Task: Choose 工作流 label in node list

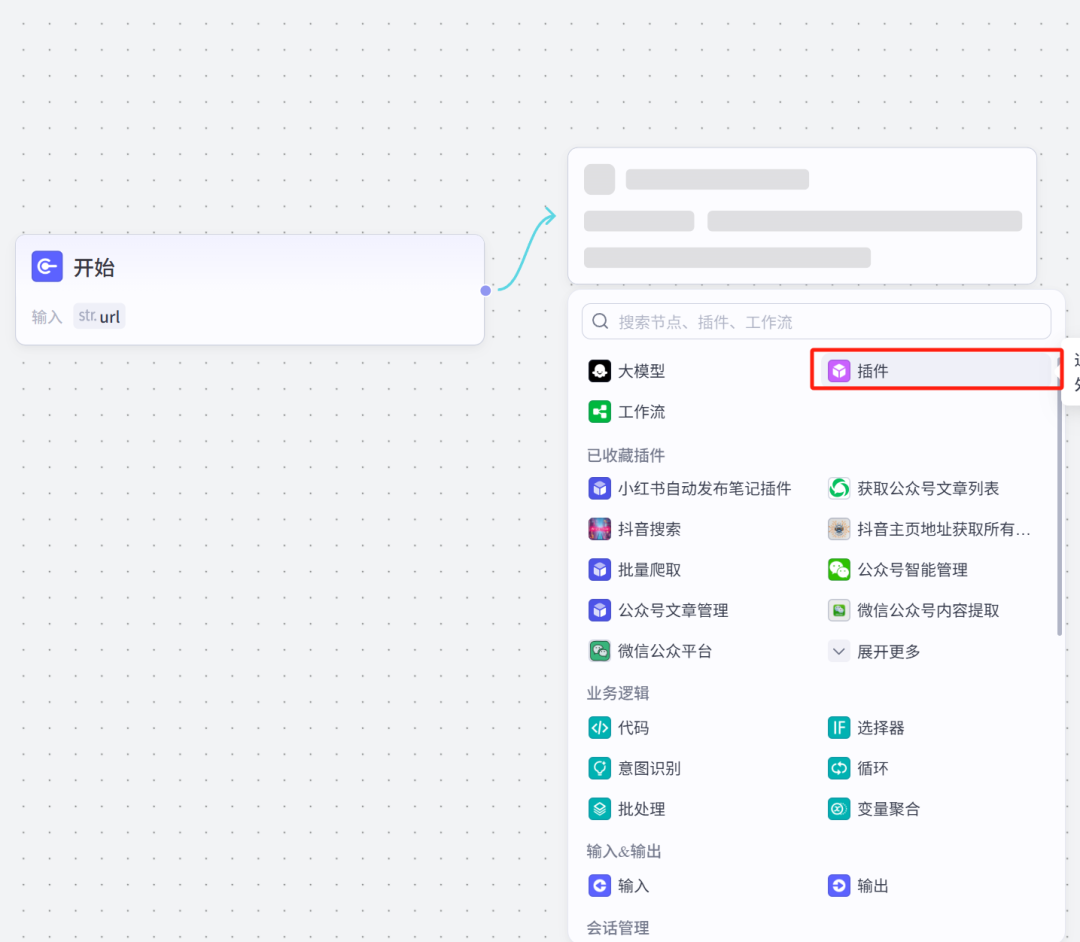Action: (641, 412)
